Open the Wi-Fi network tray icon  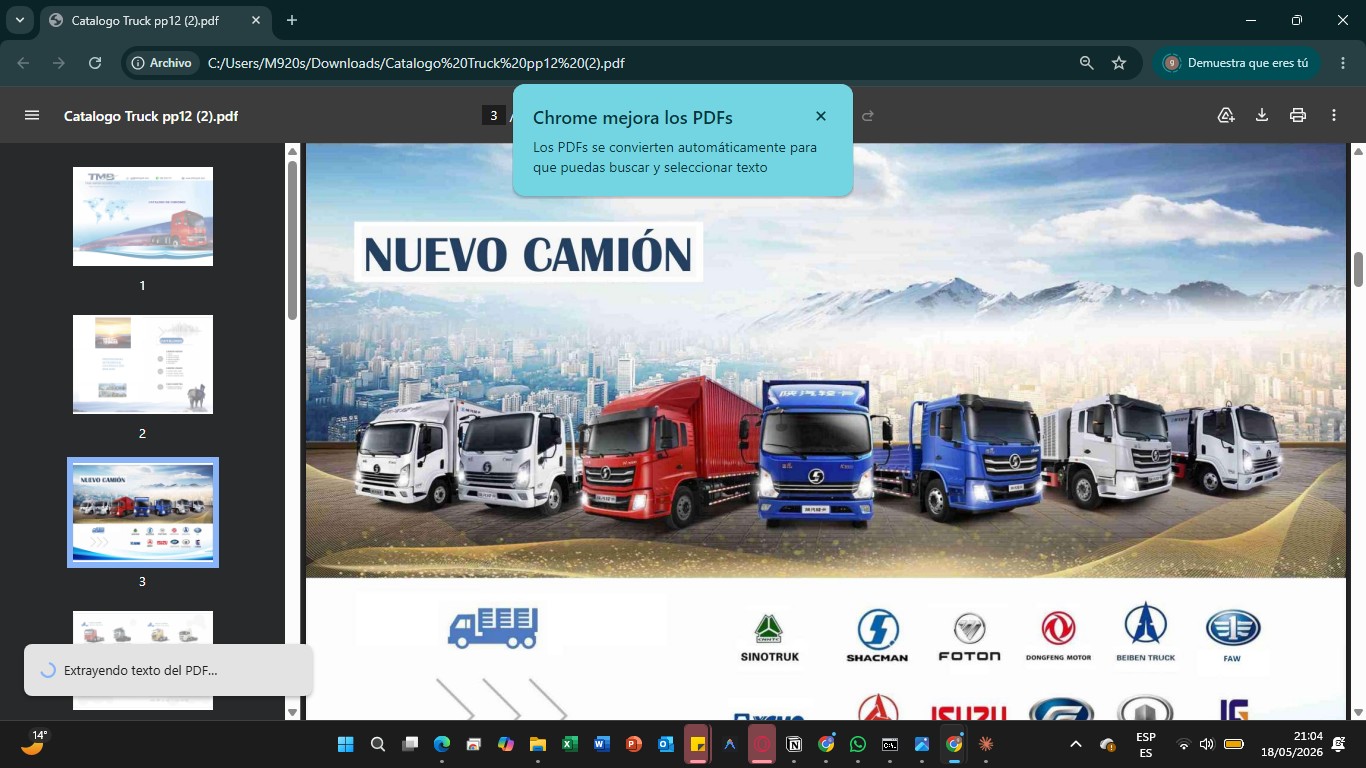tap(1184, 744)
